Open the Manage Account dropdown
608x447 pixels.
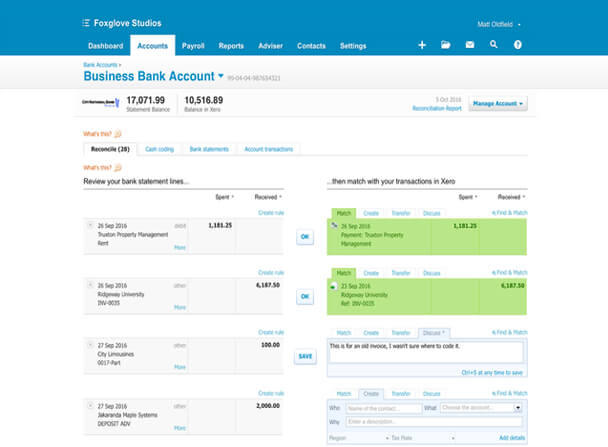(498, 104)
